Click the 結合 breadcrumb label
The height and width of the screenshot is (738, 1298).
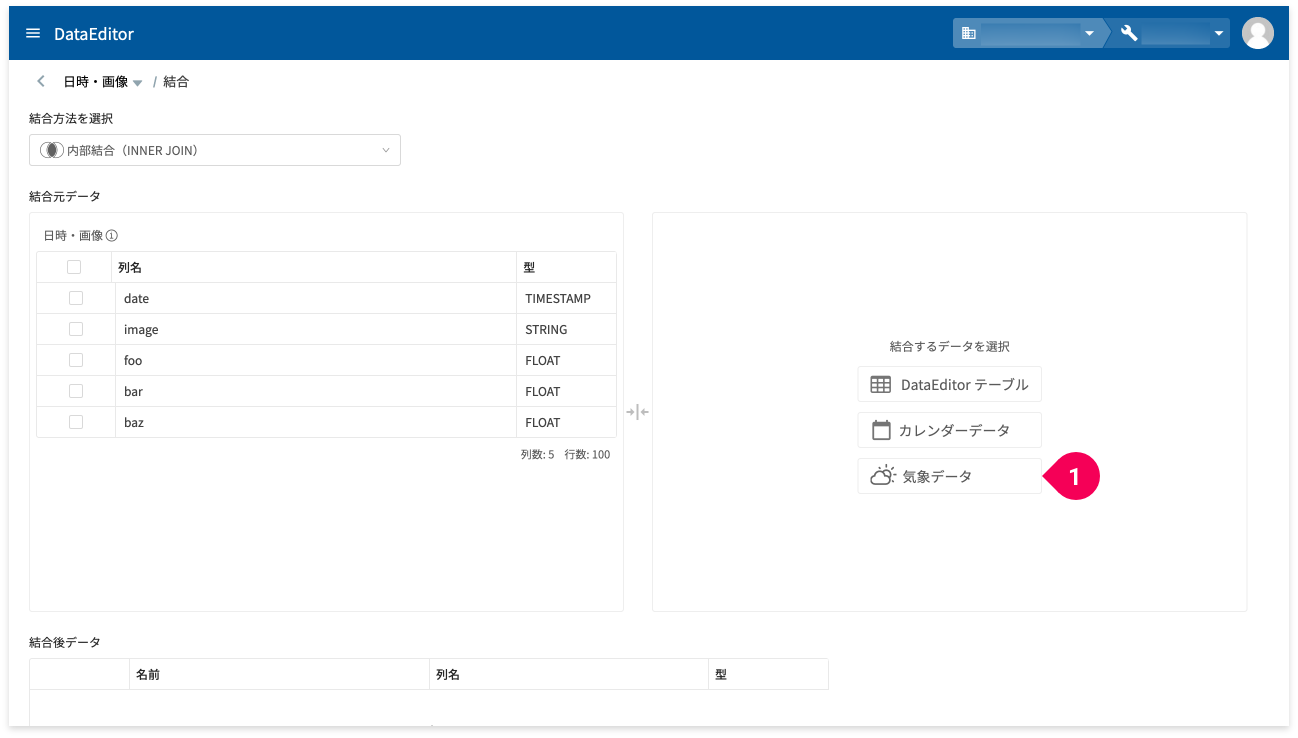[x=176, y=82]
